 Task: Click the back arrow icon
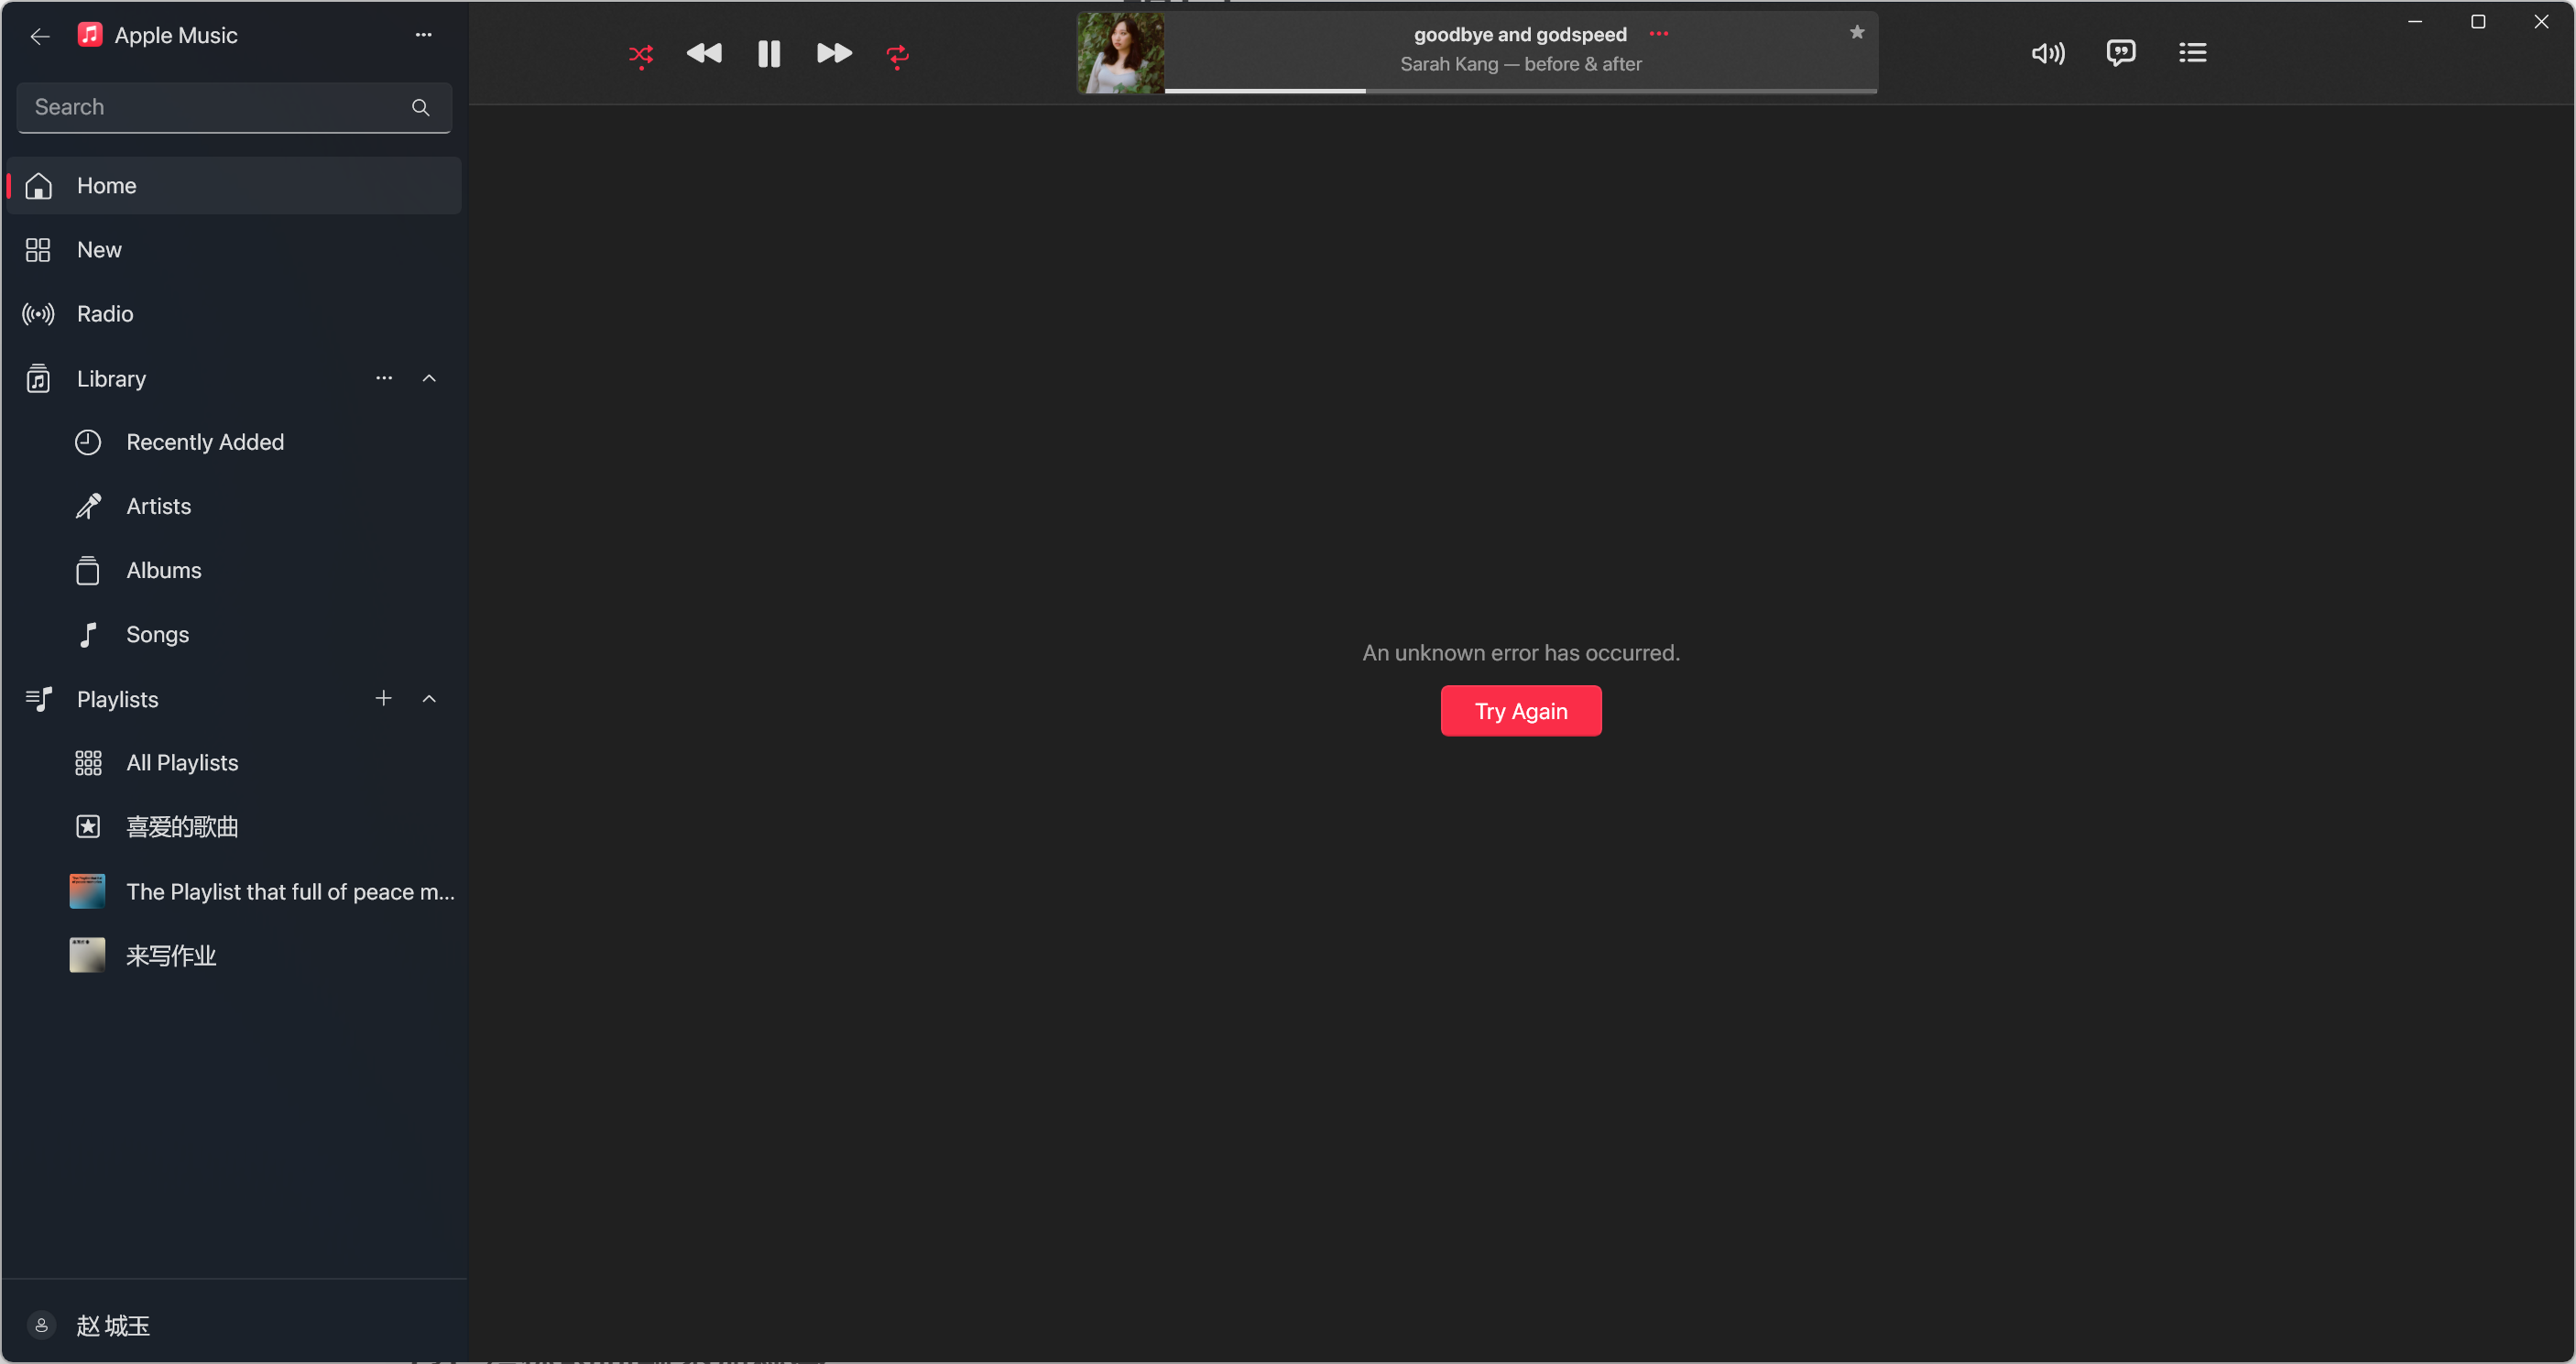(x=40, y=36)
